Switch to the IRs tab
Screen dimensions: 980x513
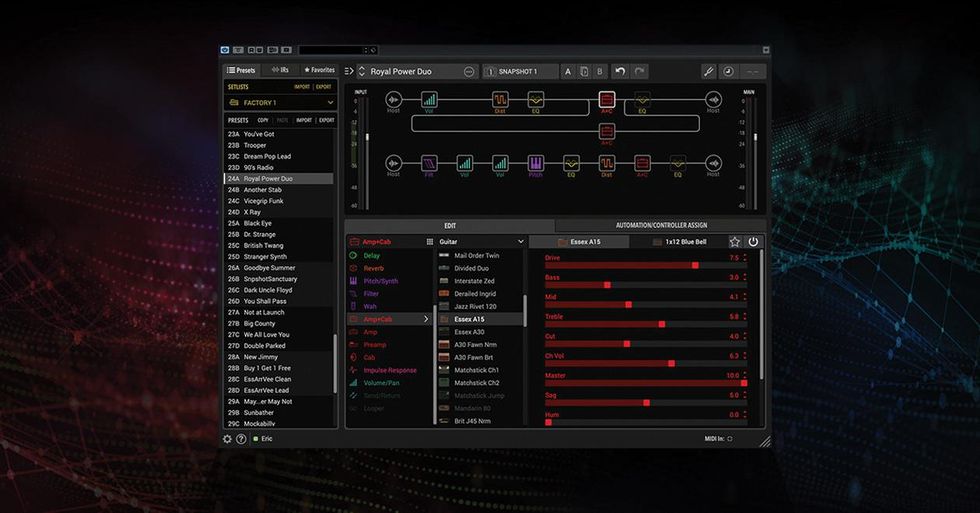[280, 70]
